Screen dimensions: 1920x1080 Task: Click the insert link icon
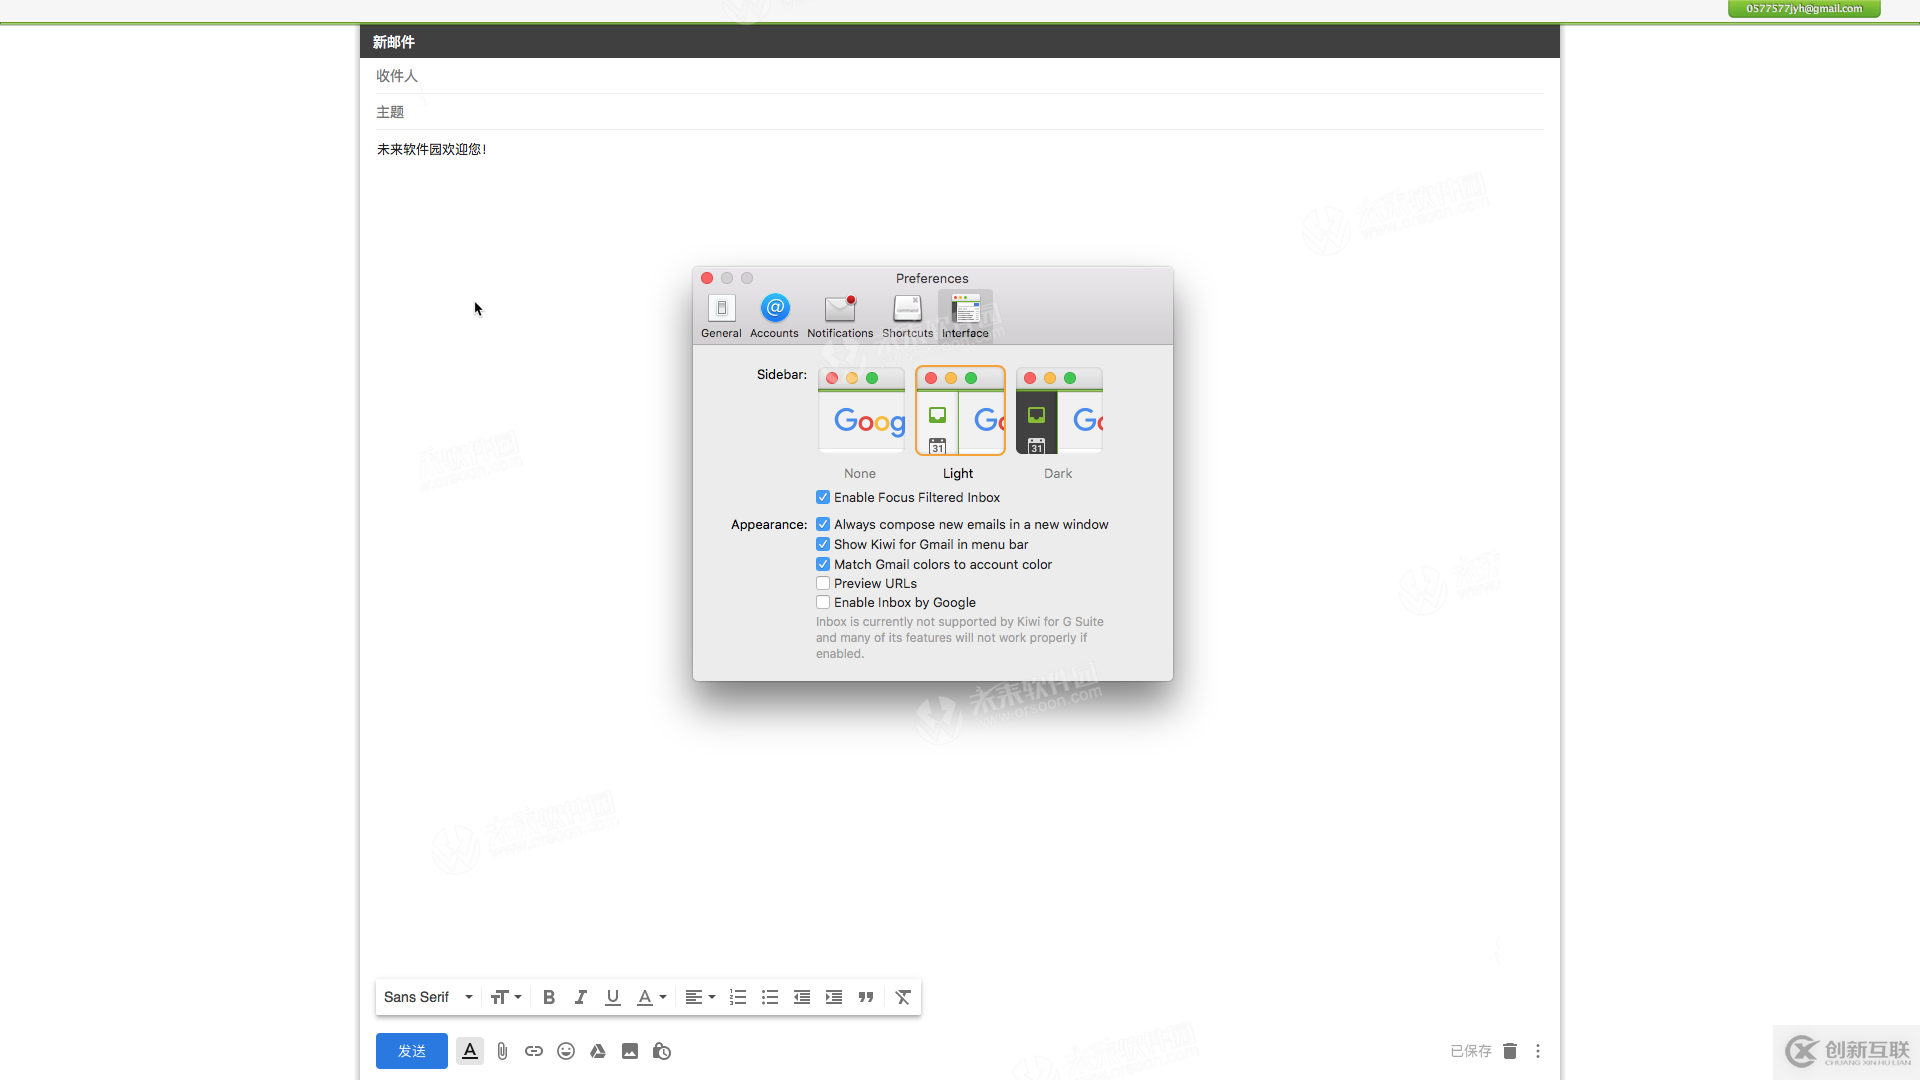click(533, 1051)
